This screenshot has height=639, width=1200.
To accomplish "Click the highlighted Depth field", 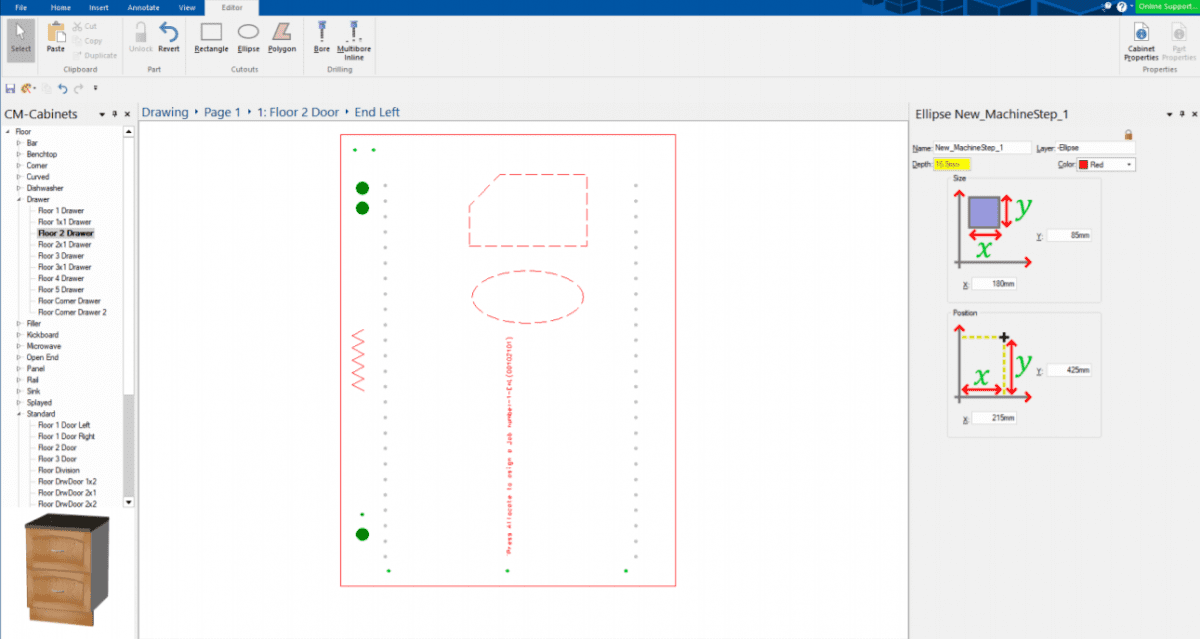I will [x=951, y=164].
